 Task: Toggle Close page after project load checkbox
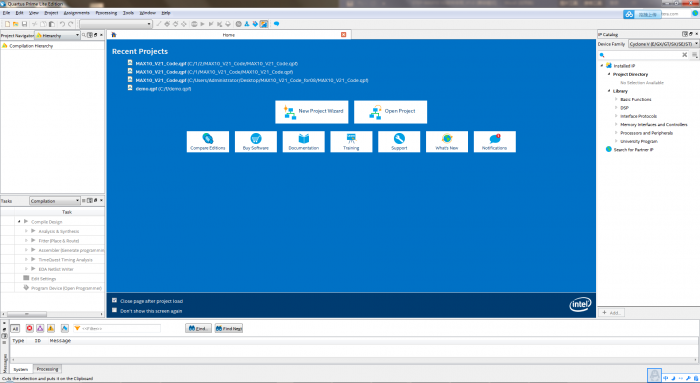point(114,300)
